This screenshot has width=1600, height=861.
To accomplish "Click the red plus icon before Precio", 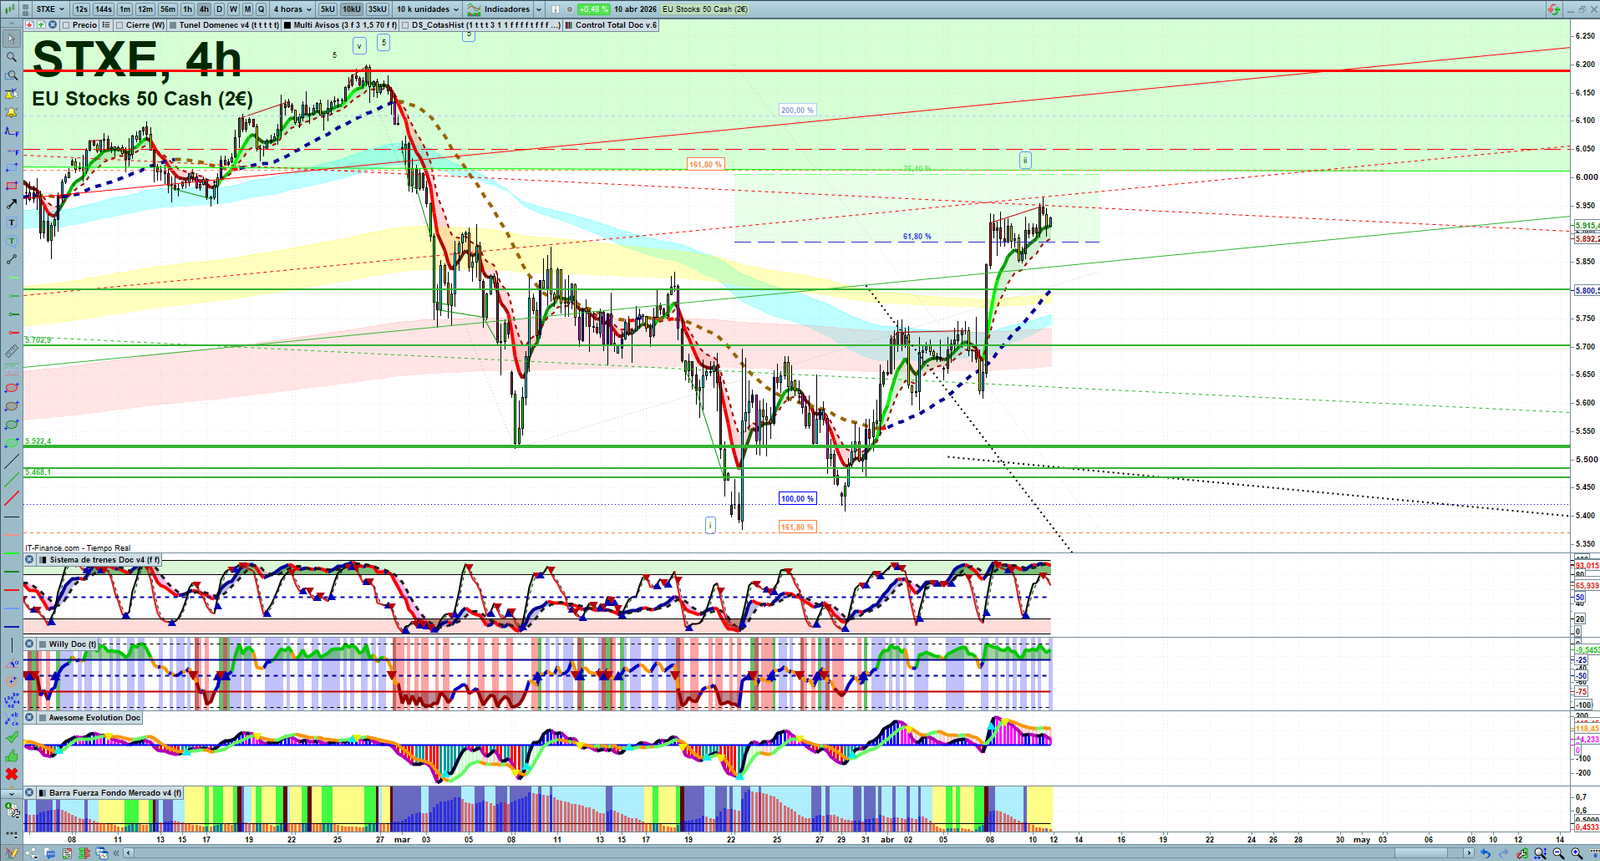I will click(x=30, y=25).
